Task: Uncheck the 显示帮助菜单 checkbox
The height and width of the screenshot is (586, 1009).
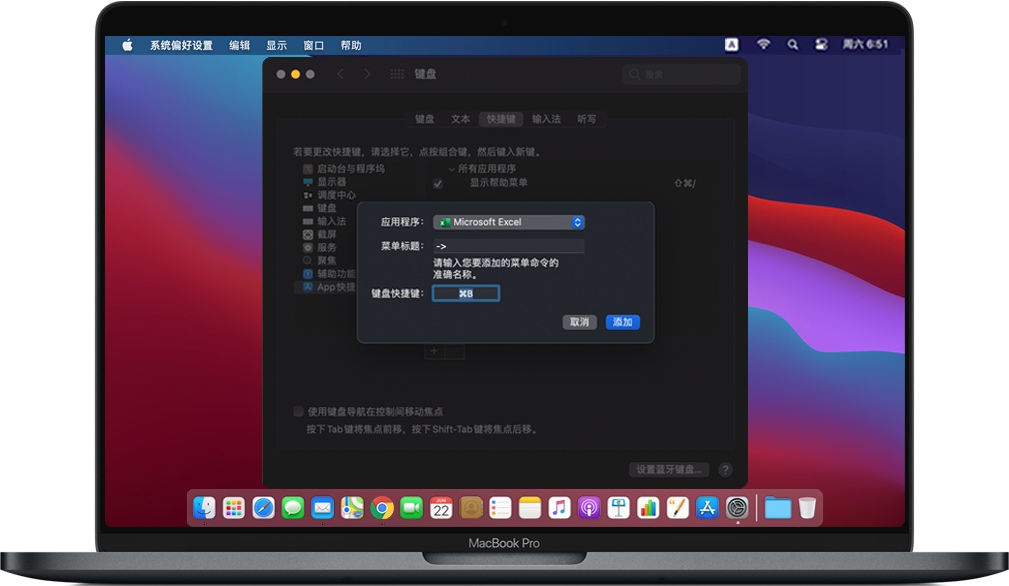Action: (437, 184)
